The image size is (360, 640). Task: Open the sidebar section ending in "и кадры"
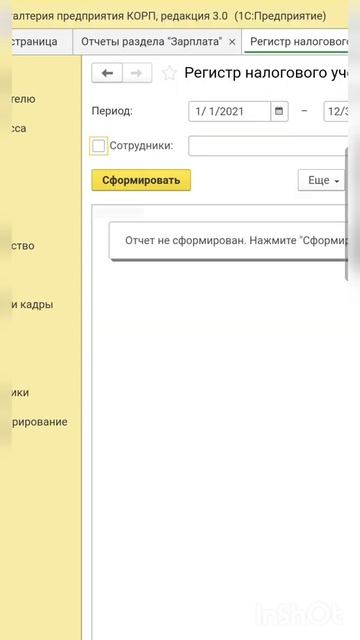click(32, 304)
